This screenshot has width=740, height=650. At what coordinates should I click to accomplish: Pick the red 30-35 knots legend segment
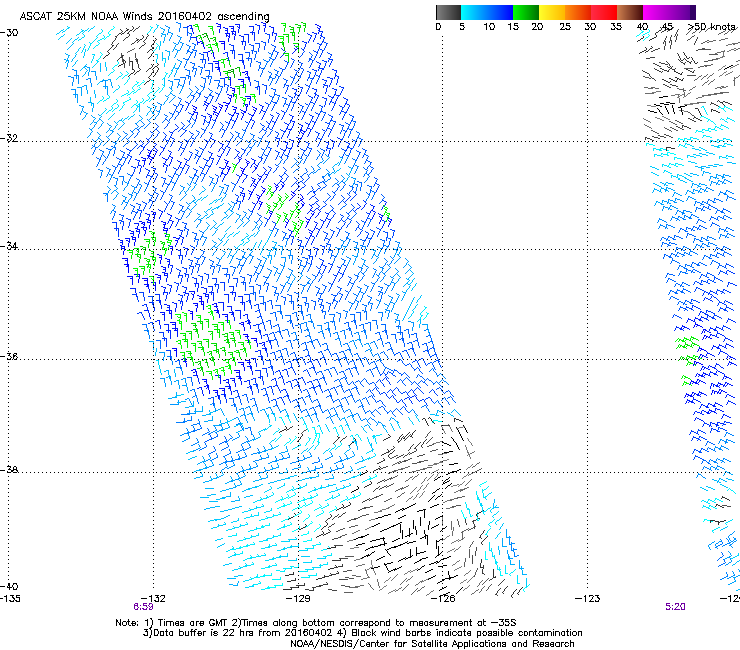604,12
